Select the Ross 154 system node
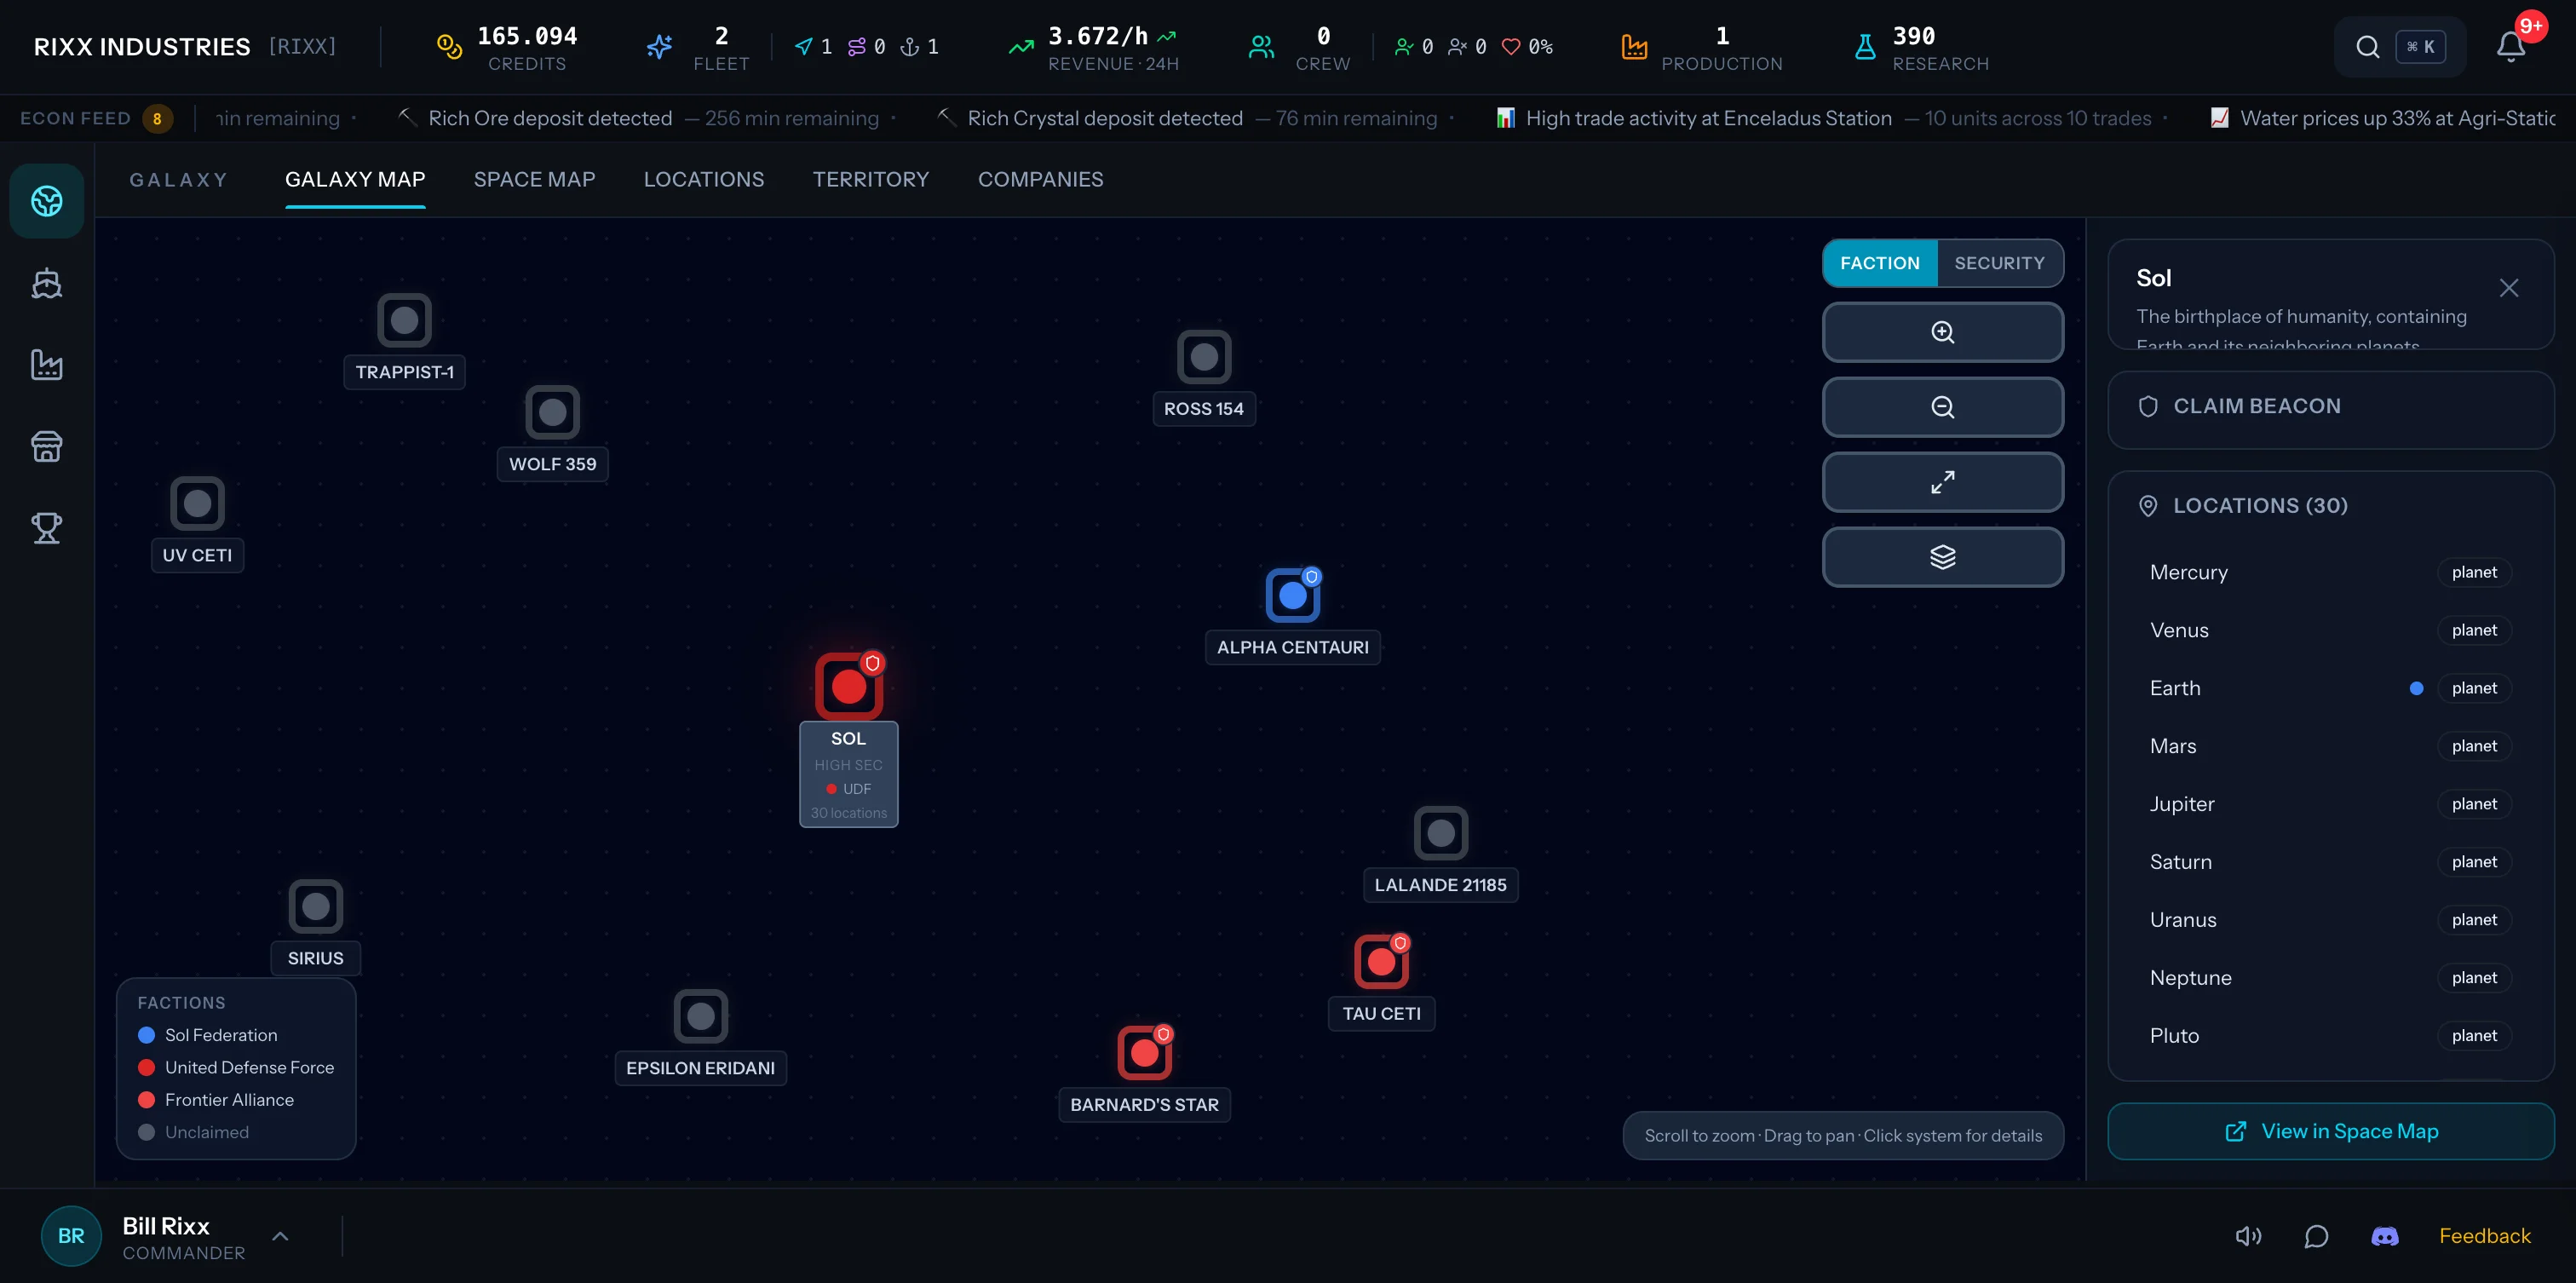 pyautogui.click(x=1203, y=357)
